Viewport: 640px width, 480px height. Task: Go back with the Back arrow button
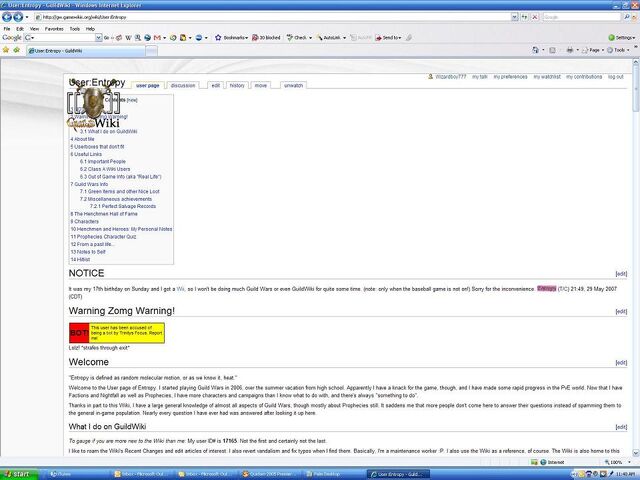point(7,17)
